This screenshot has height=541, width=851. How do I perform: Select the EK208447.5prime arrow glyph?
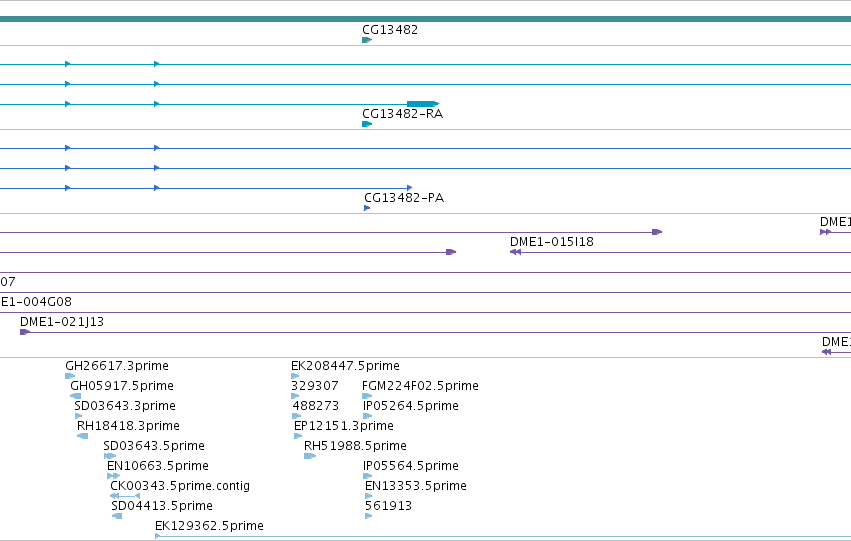pos(295,376)
